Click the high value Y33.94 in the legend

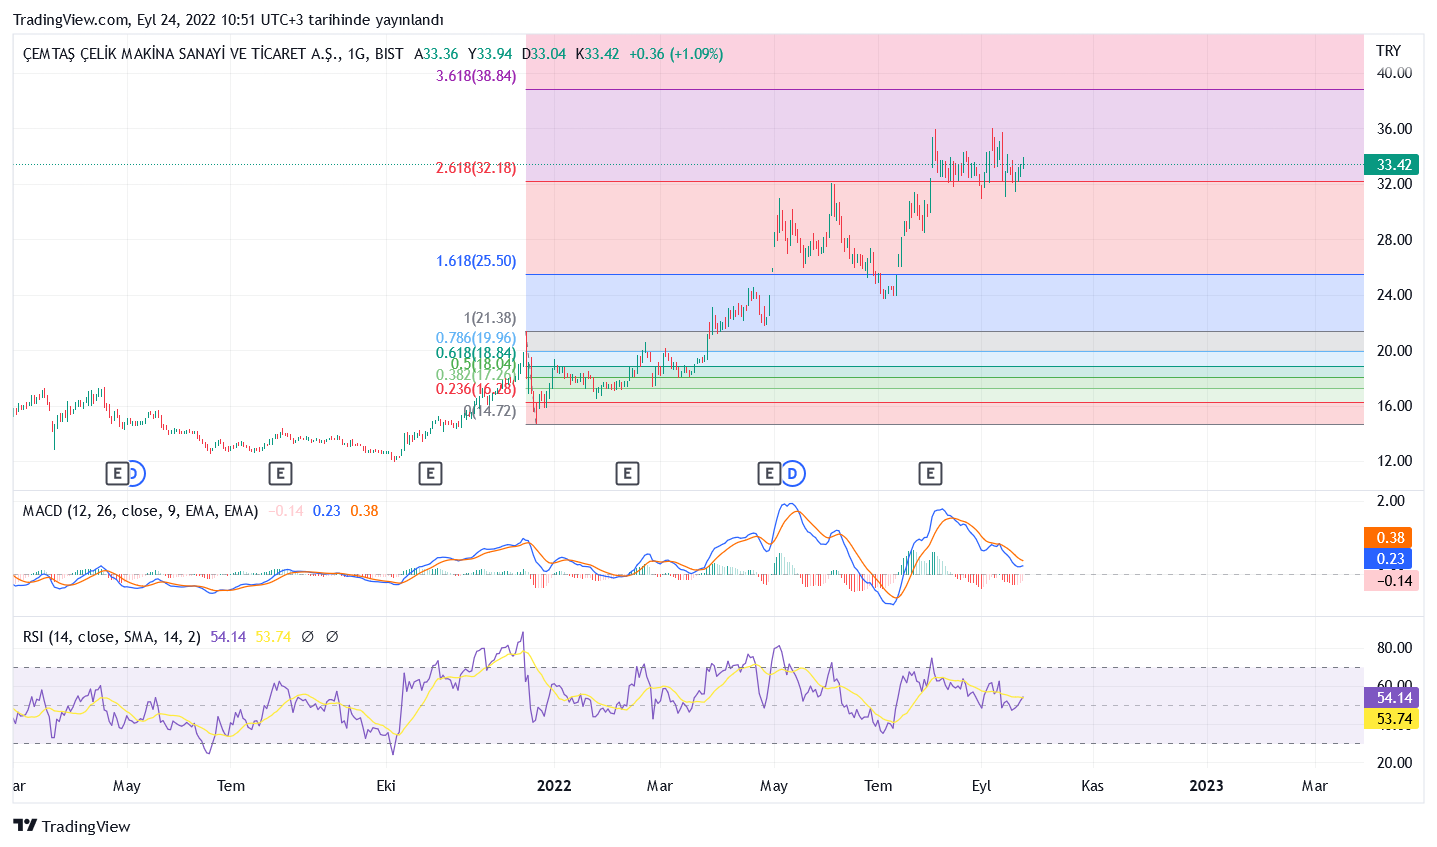pos(490,54)
